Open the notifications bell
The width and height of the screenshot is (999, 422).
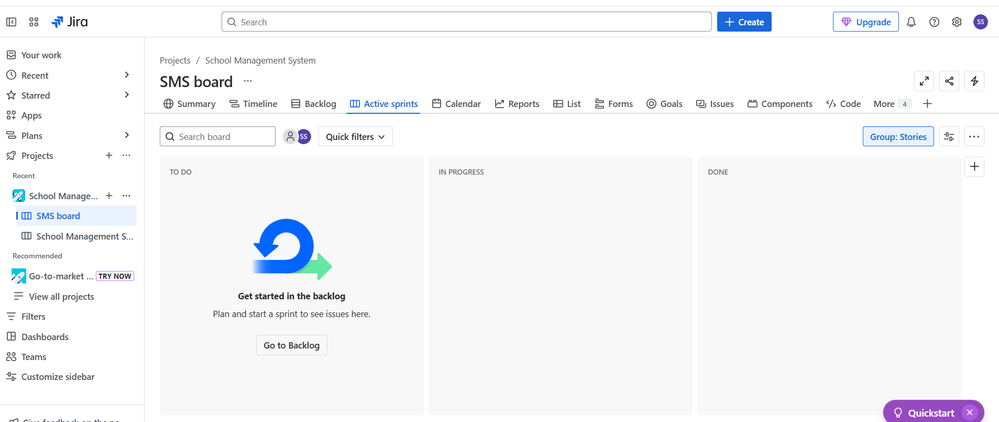[x=911, y=22]
